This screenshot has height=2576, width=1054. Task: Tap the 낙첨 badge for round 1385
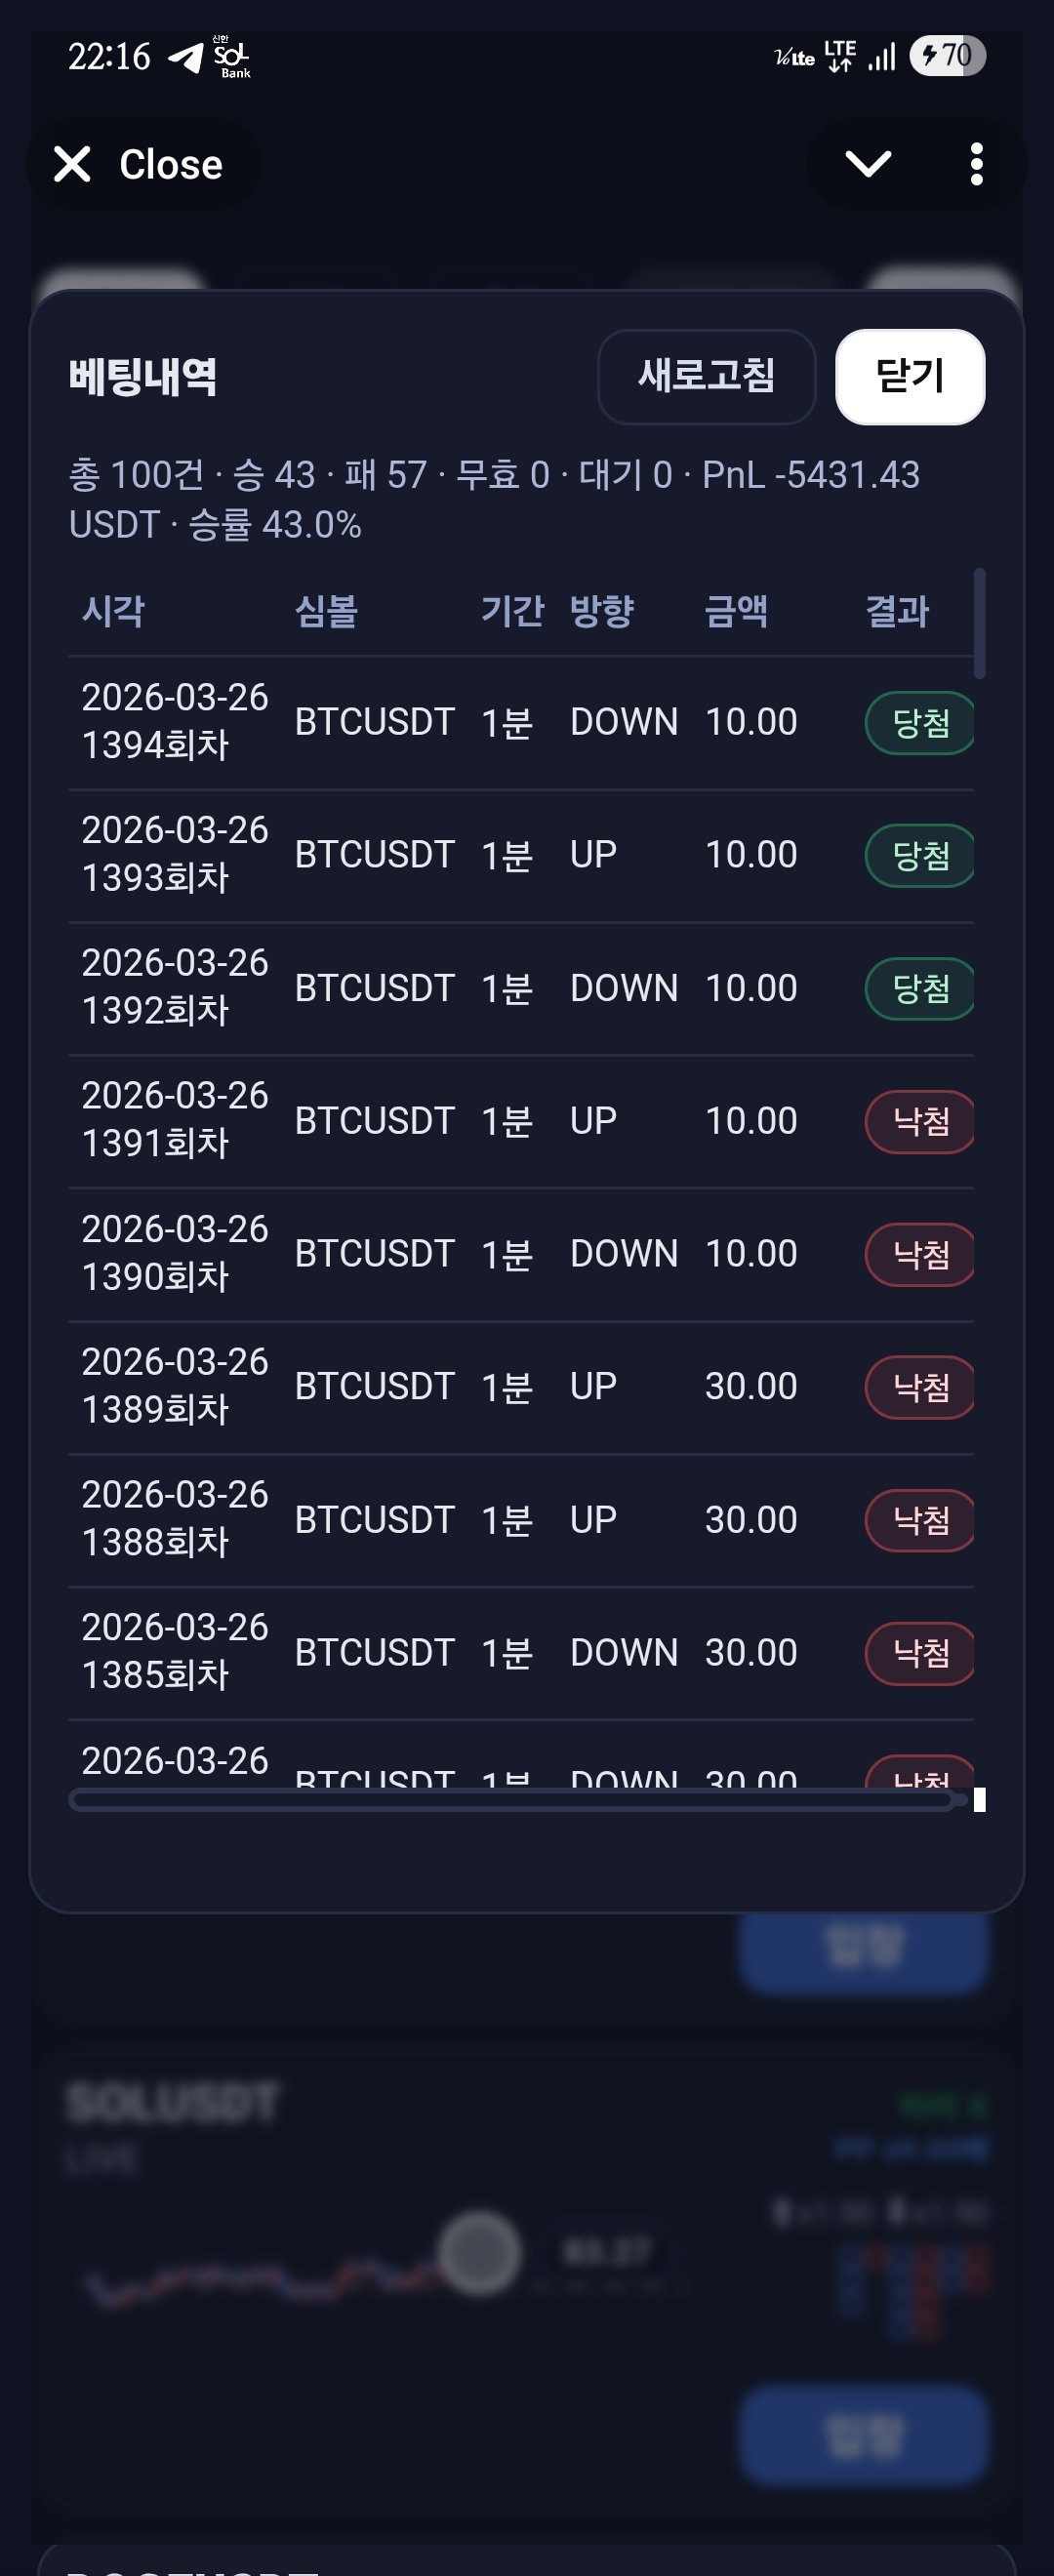pos(919,1653)
